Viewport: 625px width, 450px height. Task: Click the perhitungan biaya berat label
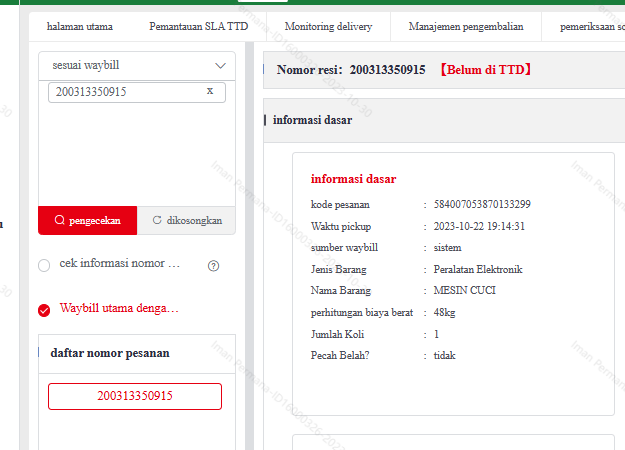[x=362, y=312]
